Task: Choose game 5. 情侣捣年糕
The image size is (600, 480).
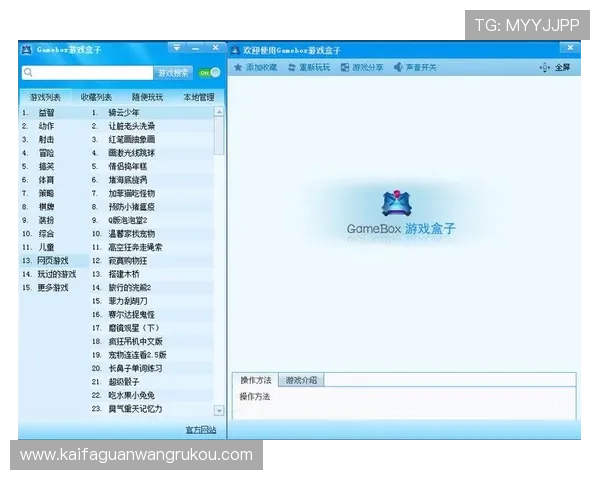Action: (152, 167)
